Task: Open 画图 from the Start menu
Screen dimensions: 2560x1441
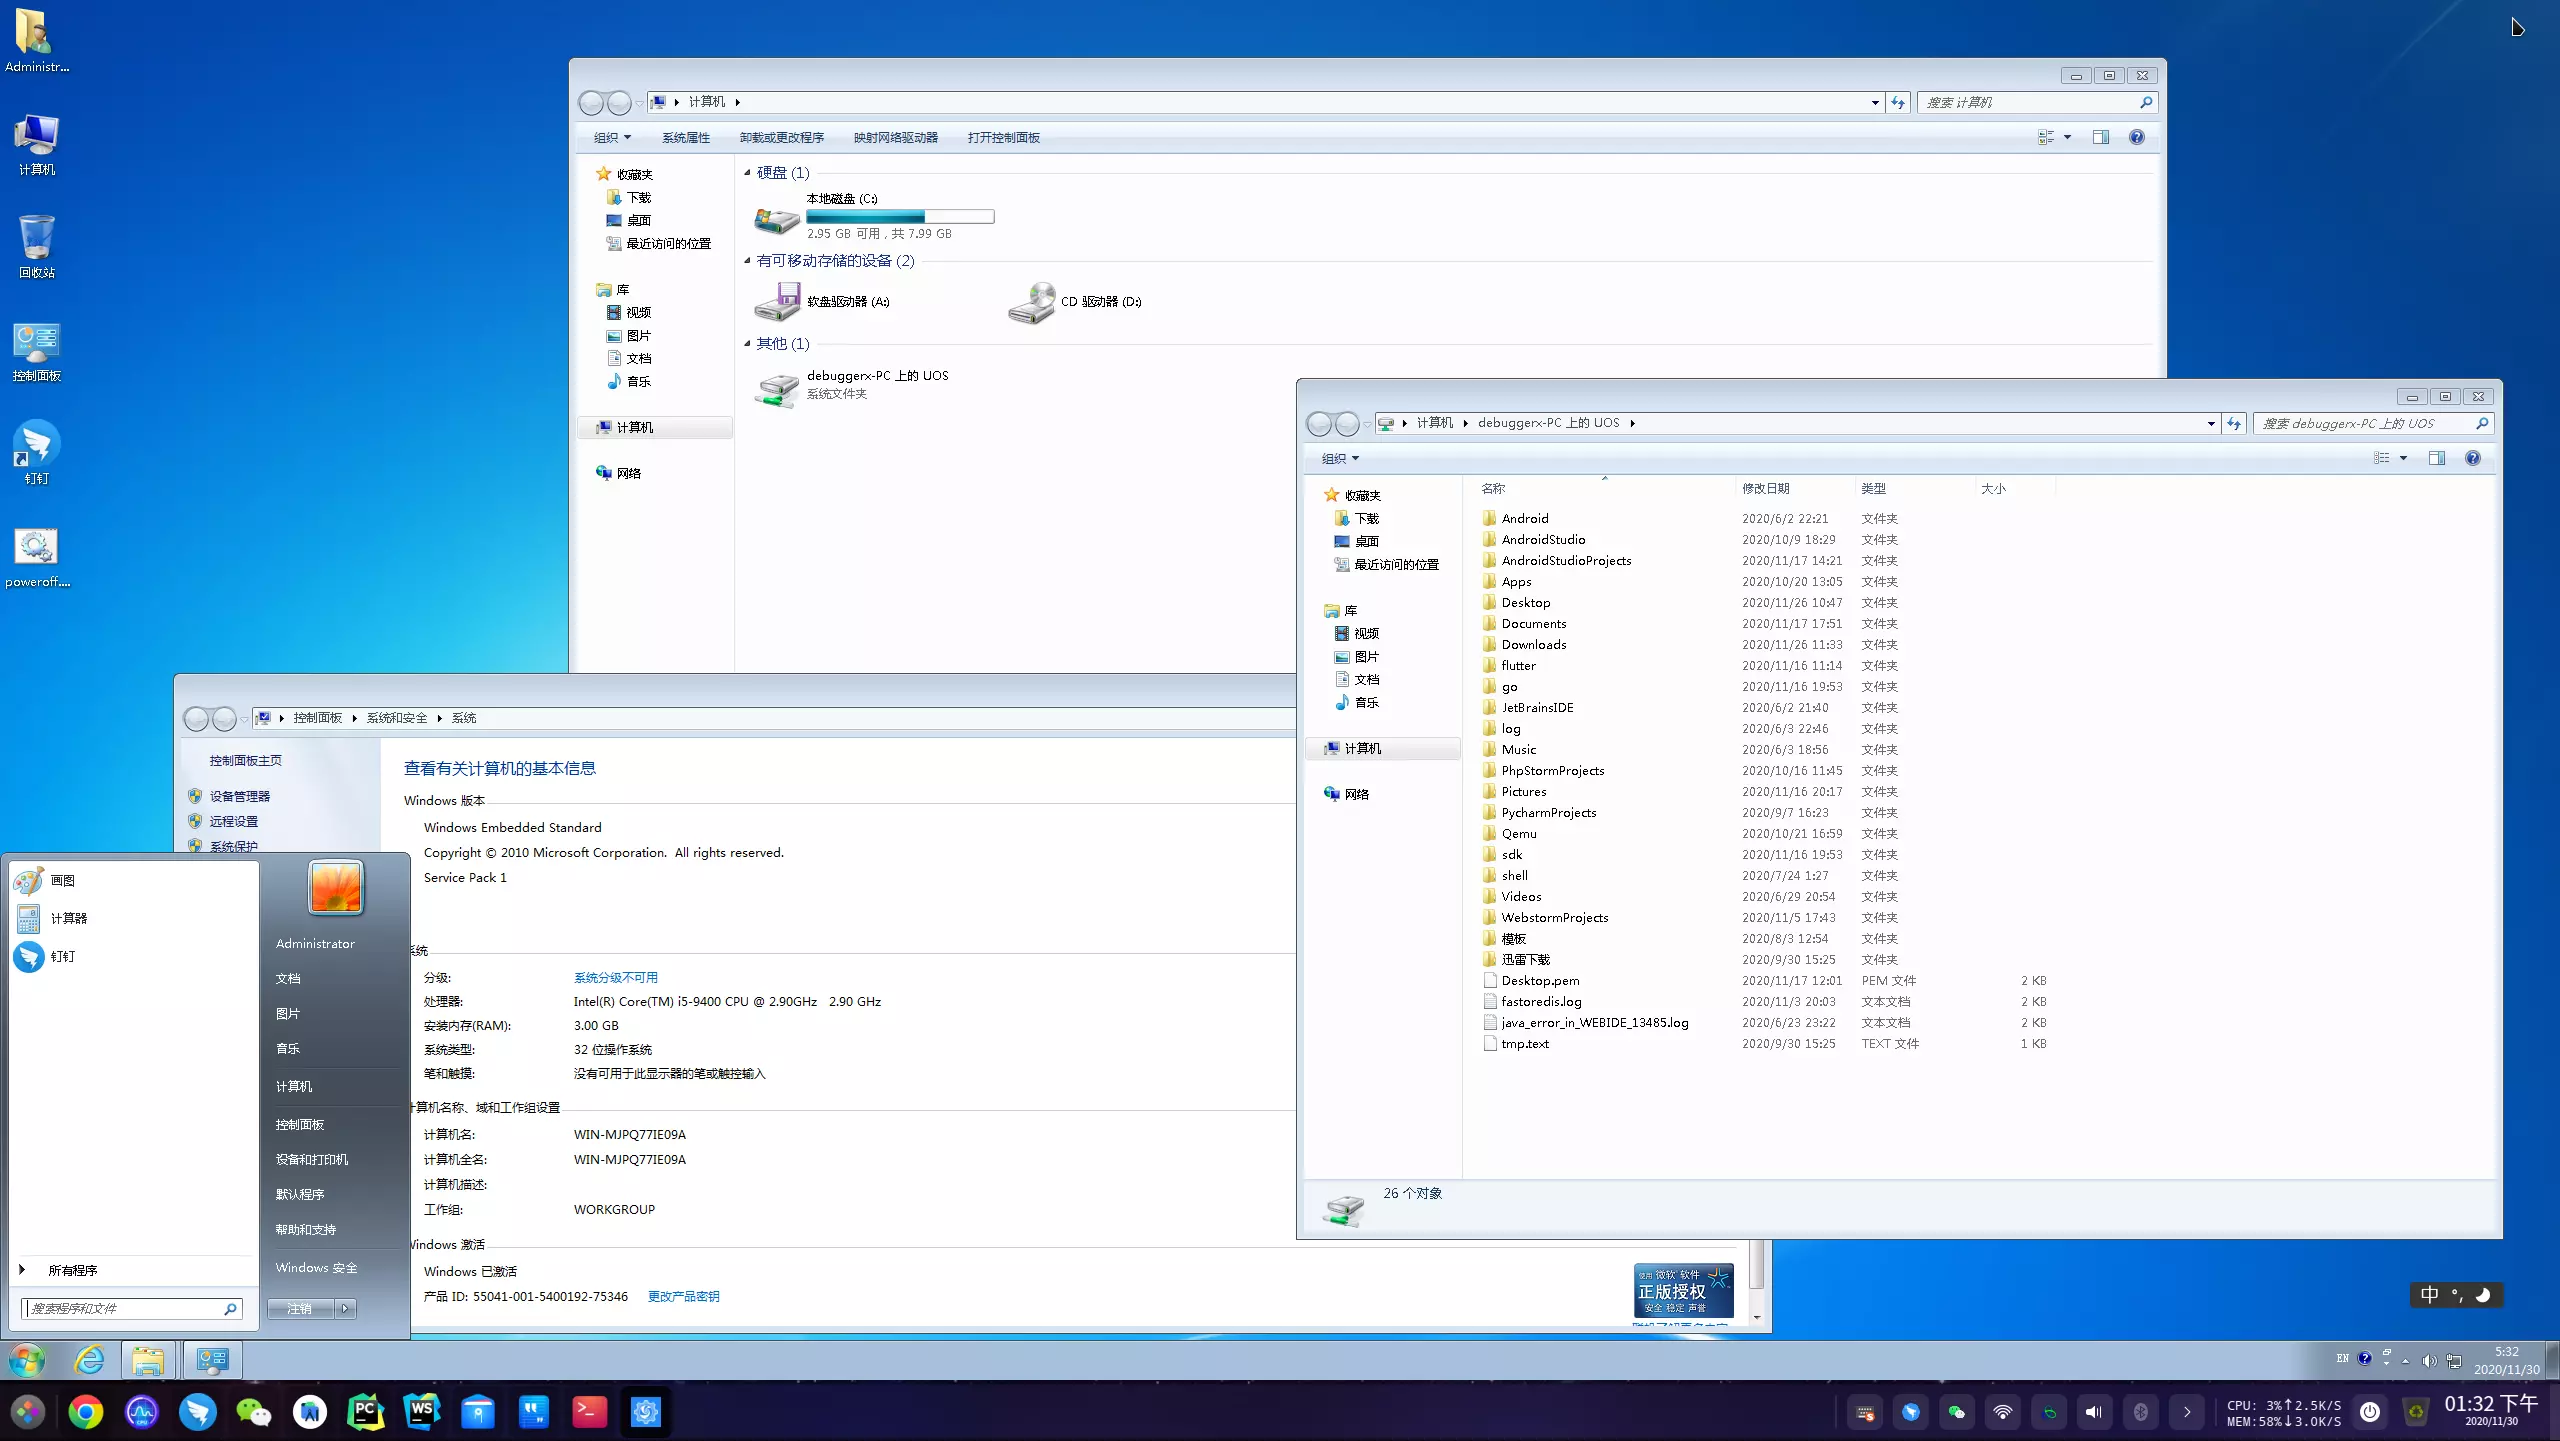Action: (132, 880)
